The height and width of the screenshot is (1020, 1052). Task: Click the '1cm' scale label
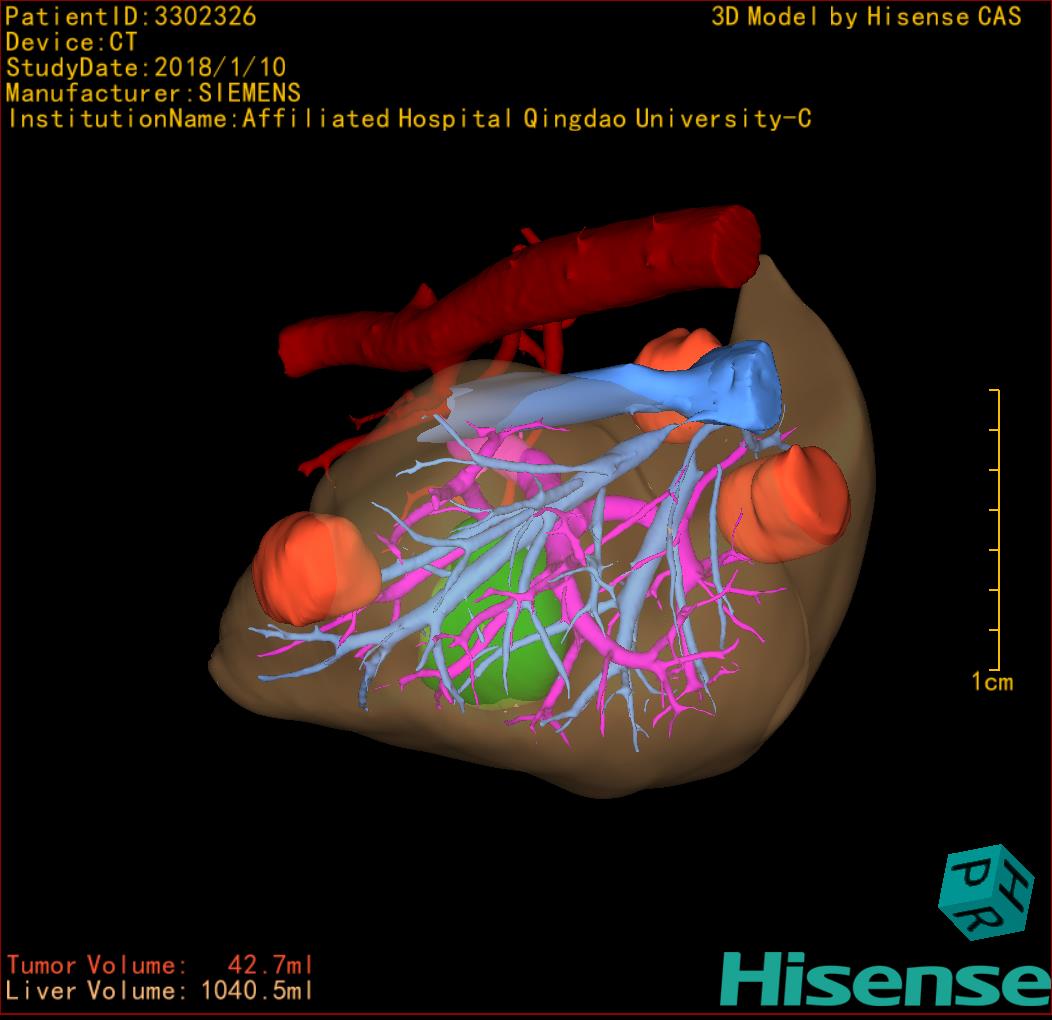point(992,682)
